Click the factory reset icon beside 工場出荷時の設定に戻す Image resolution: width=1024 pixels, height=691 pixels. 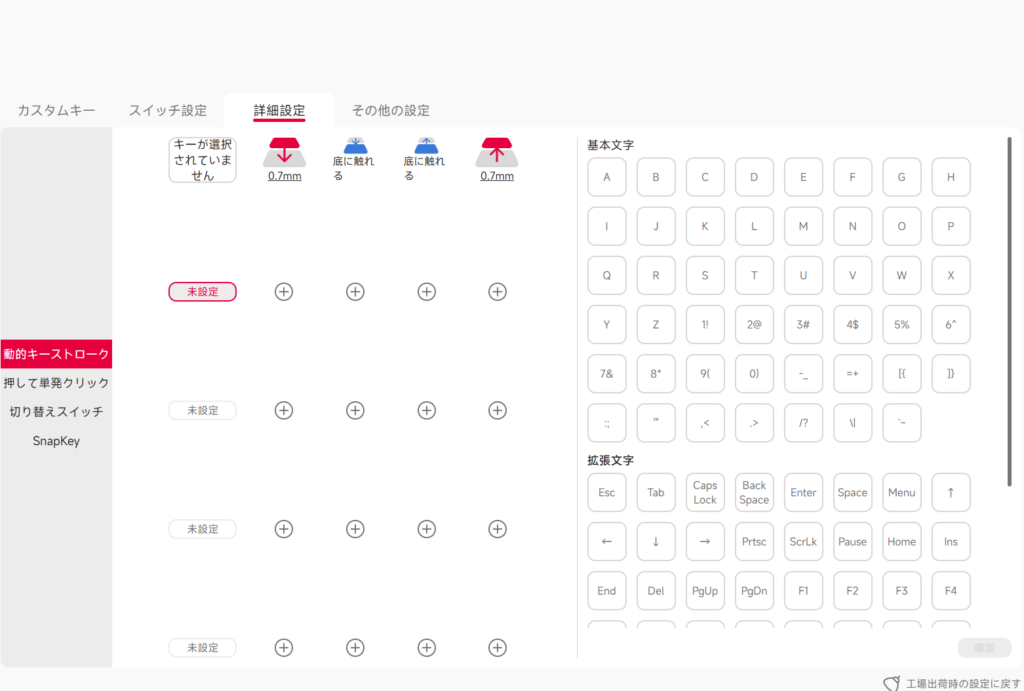(891, 683)
